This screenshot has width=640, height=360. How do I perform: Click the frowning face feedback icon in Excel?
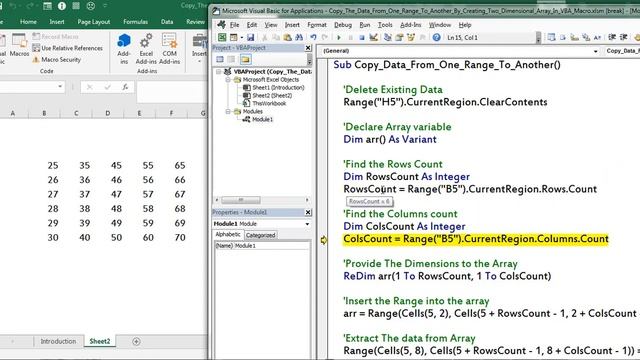point(91,6)
